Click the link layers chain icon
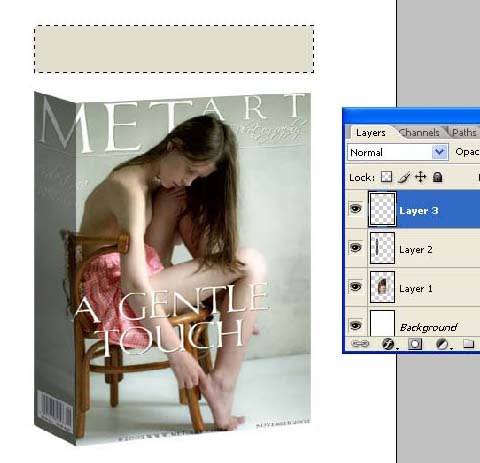The image size is (480, 463). pyautogui.click(x=360, y=343)
